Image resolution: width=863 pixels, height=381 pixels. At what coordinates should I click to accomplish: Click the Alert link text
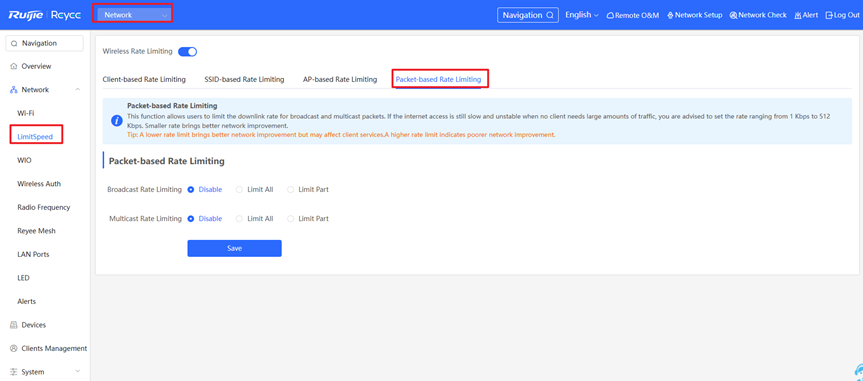click(x=810, y=15)
